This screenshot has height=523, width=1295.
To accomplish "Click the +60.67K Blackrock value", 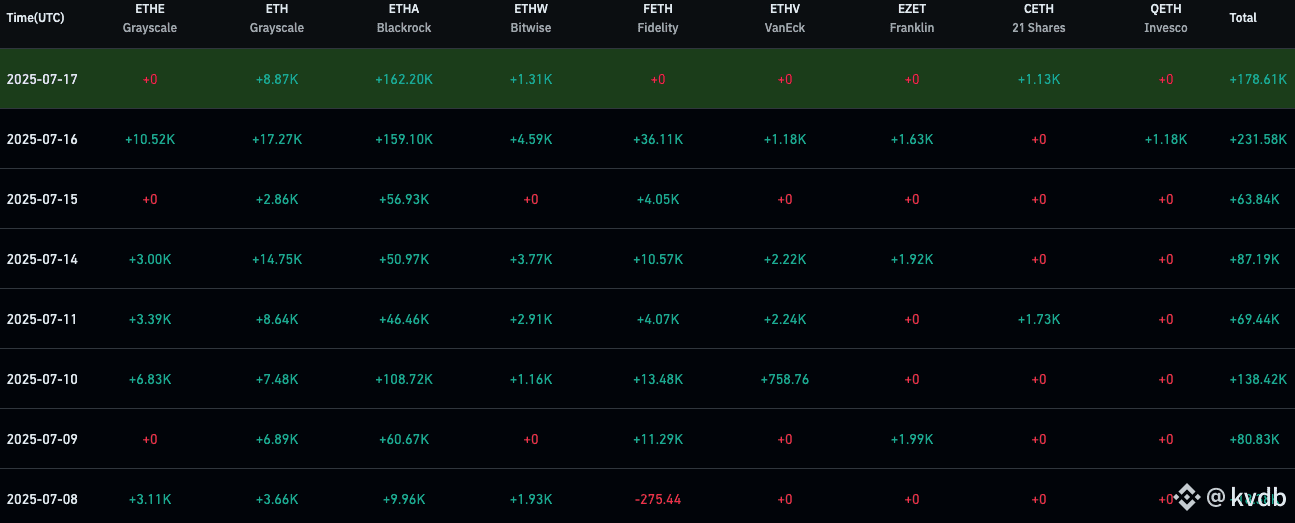I will (x=404, y=439).
